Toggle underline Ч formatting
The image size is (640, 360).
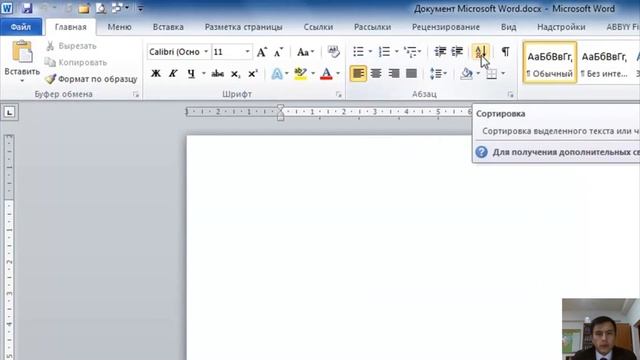[191, 73]
